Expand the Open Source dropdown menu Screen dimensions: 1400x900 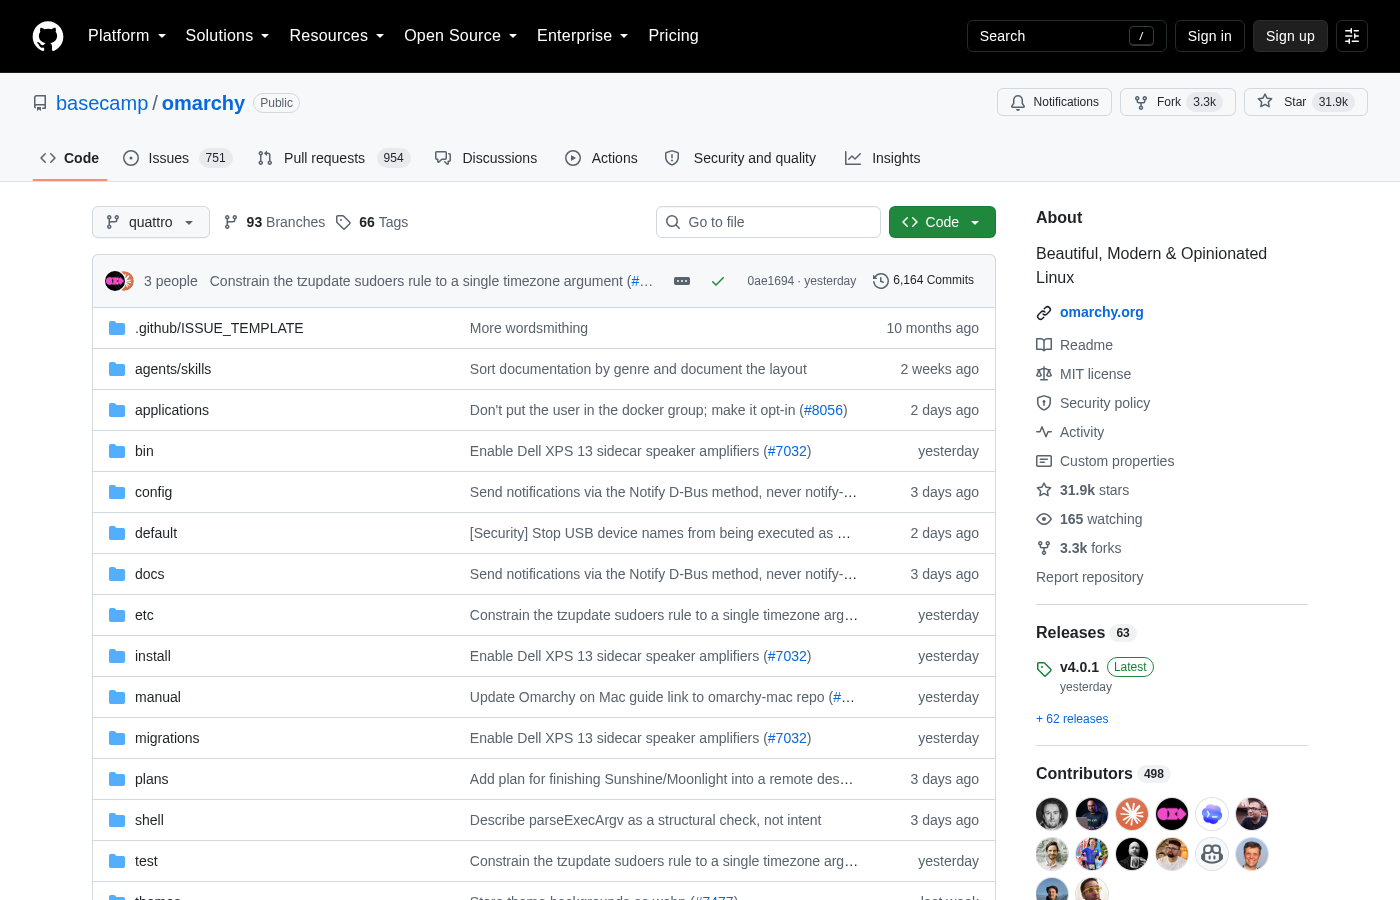[x=461, y=36]
